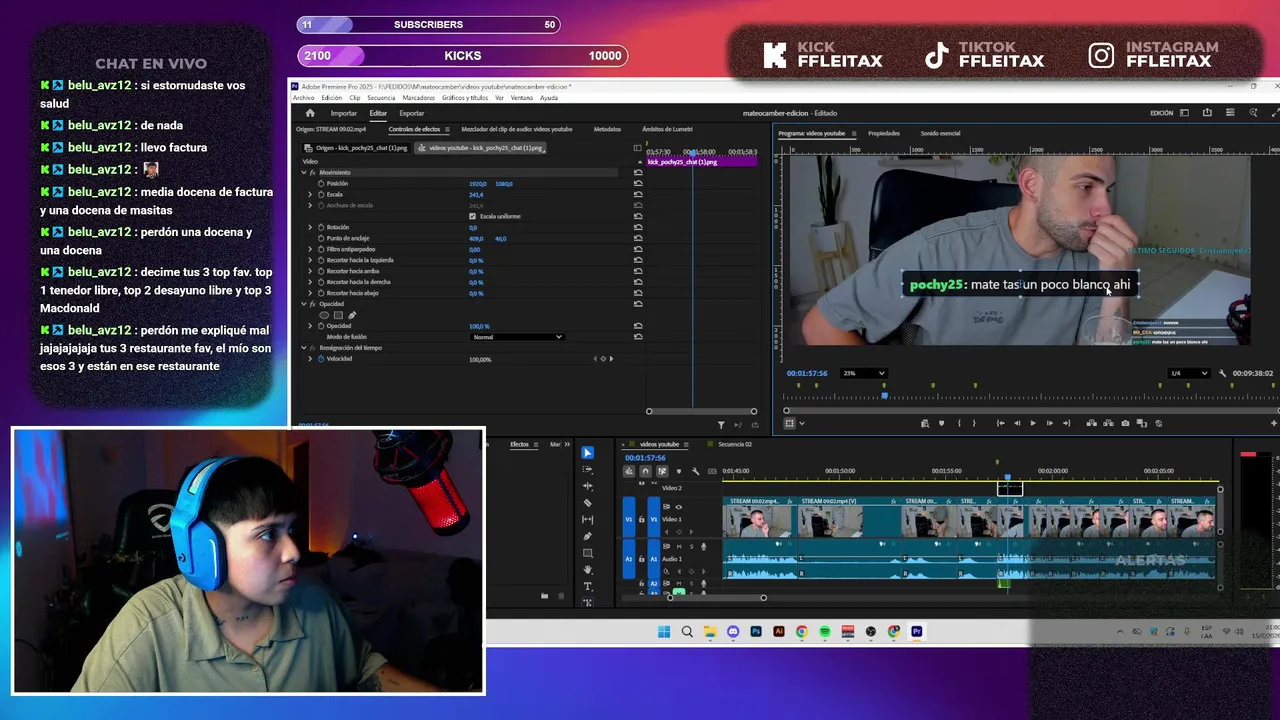Image resolution: width=1280 pixels, height=720 pixels.
Task: Go to the Importar workspace
Action: point(343,113)
